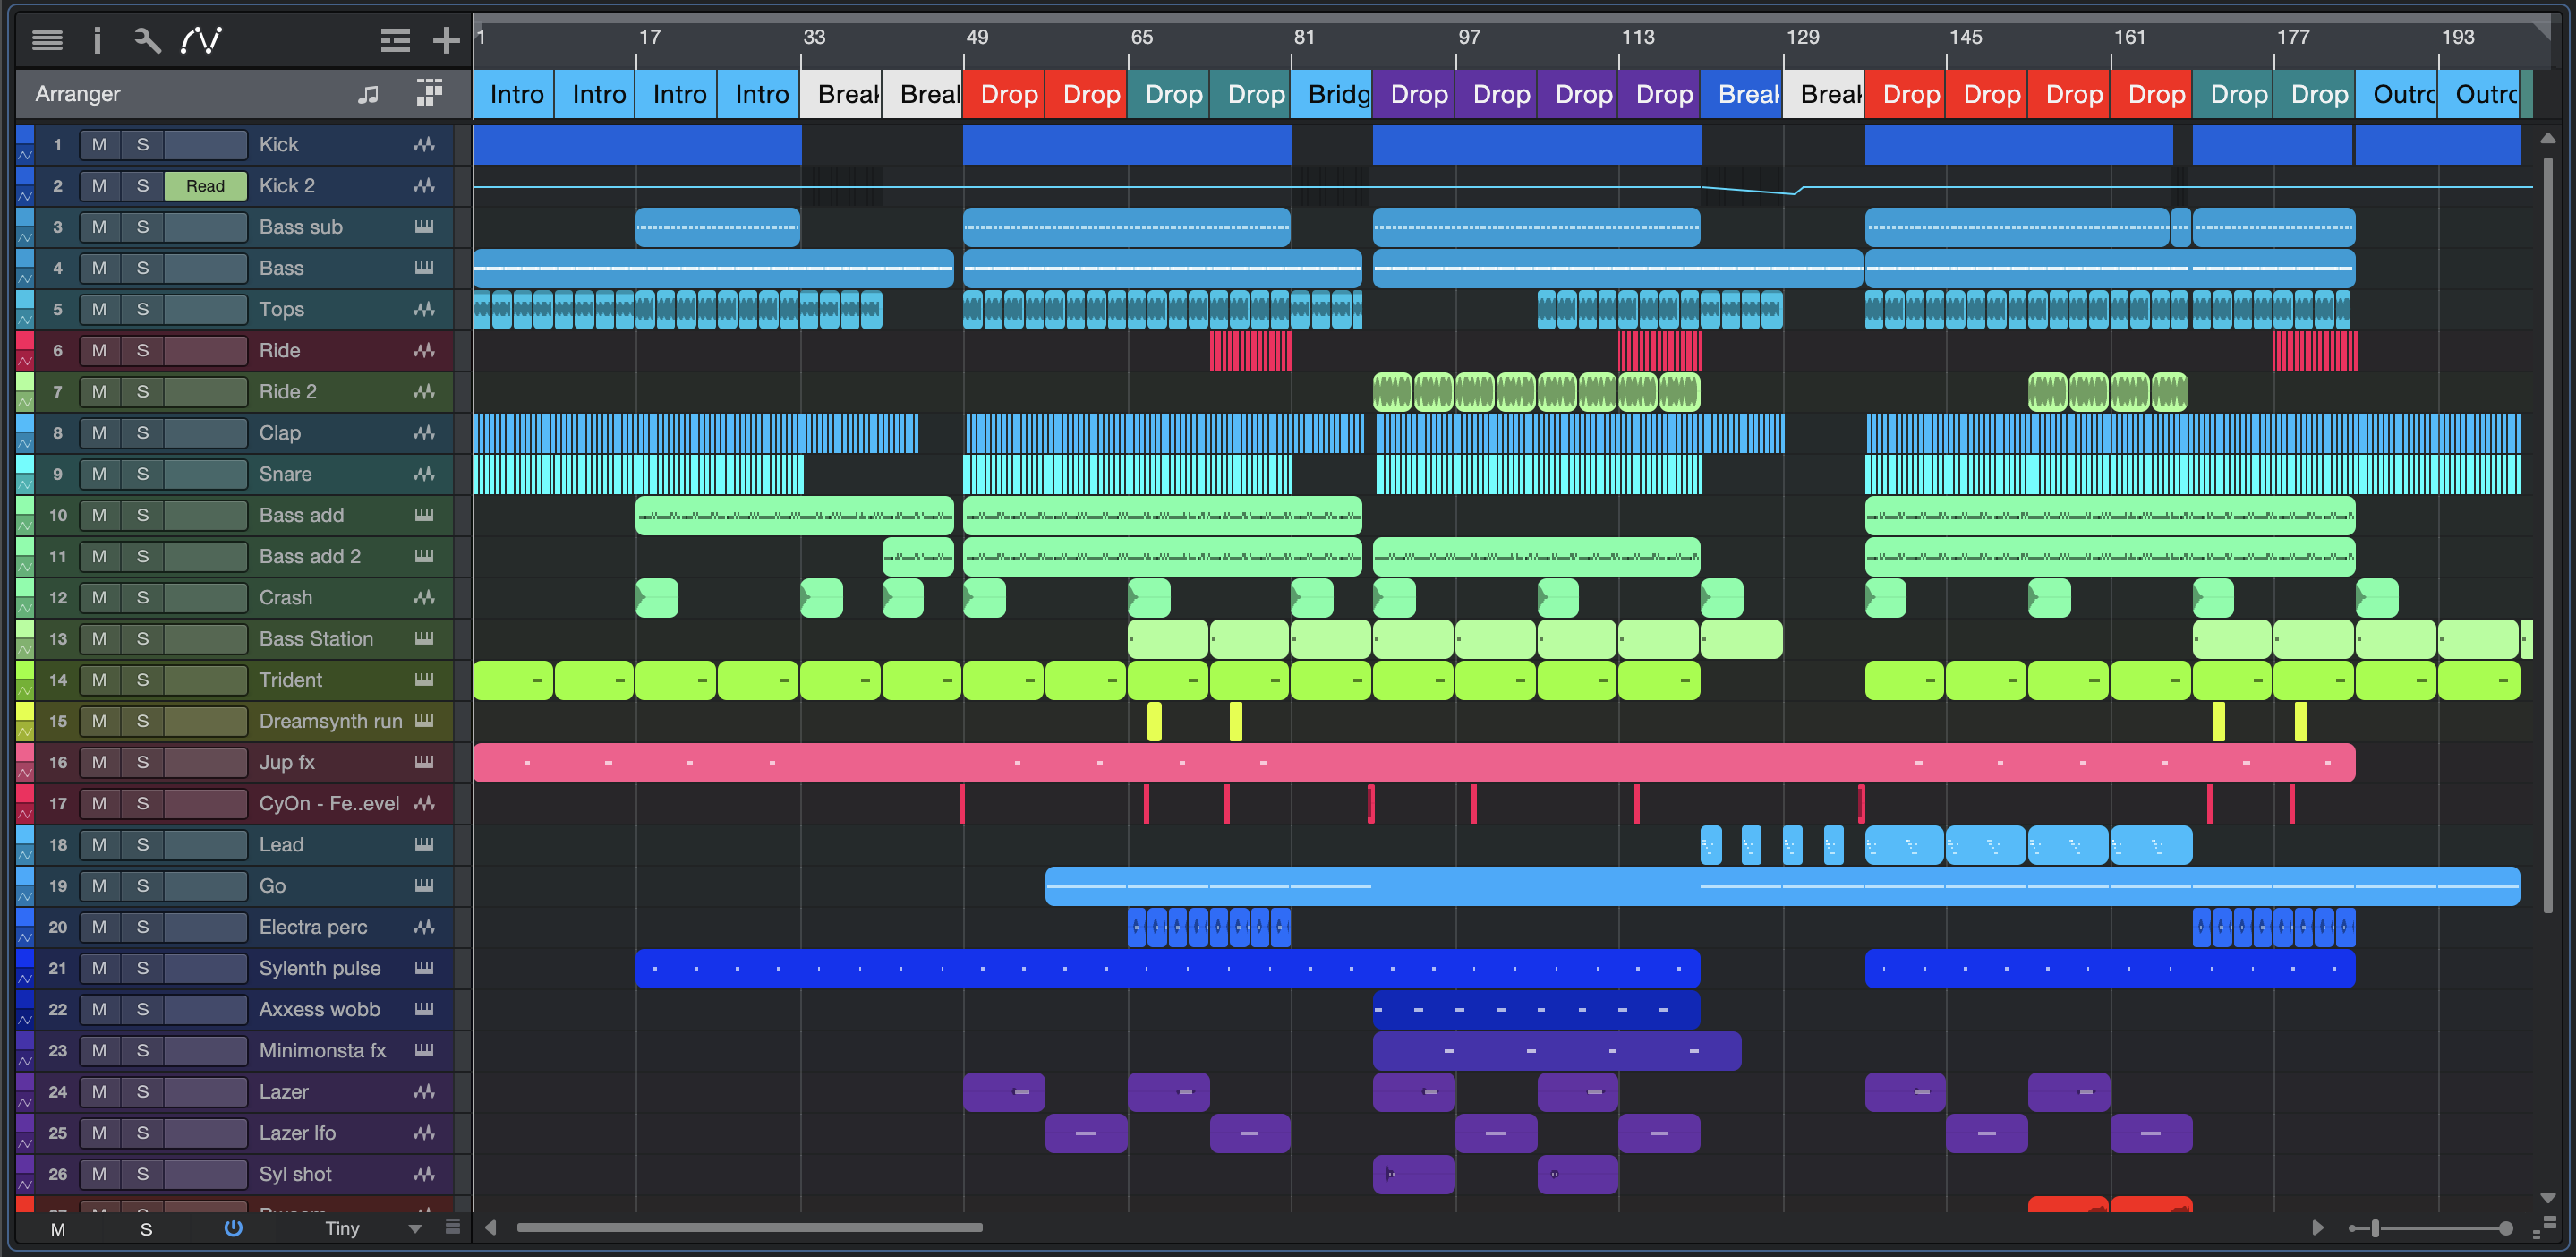
Task: Click the Arranger track label
Action: click(78, 94)
